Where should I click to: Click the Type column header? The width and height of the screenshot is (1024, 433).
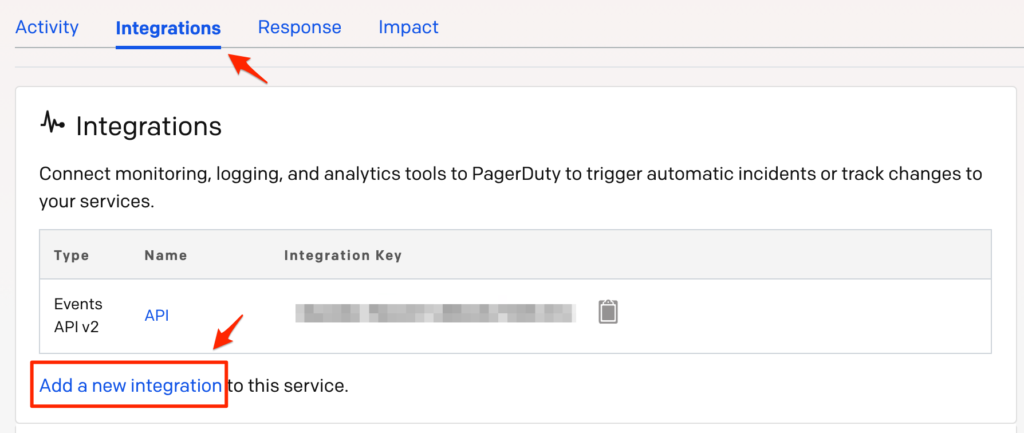coord(71,255)
